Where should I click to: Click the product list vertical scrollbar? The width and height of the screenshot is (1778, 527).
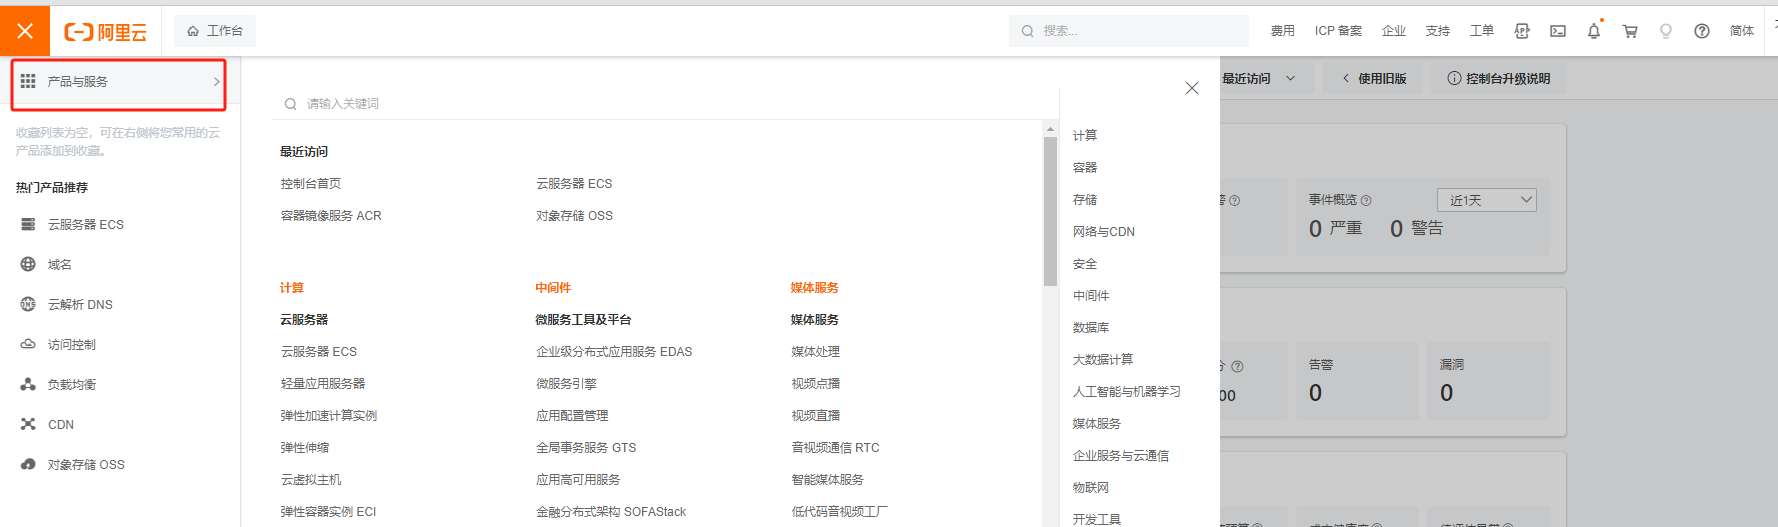tap(1050, 212)
